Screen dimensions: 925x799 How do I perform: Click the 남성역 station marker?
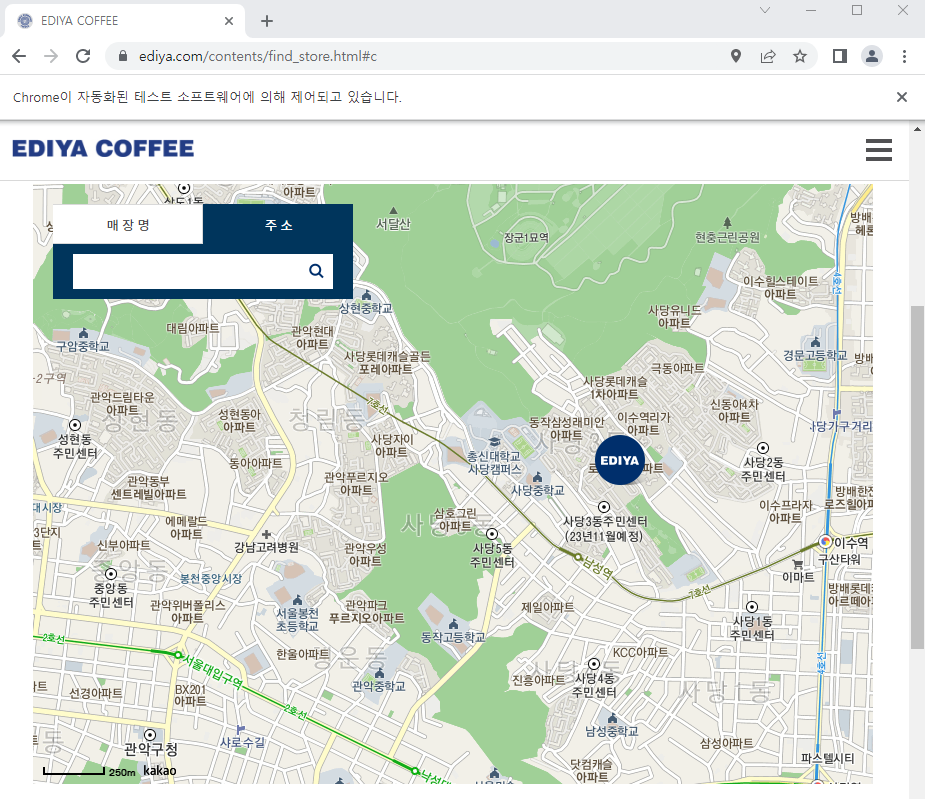coord(578,557)
